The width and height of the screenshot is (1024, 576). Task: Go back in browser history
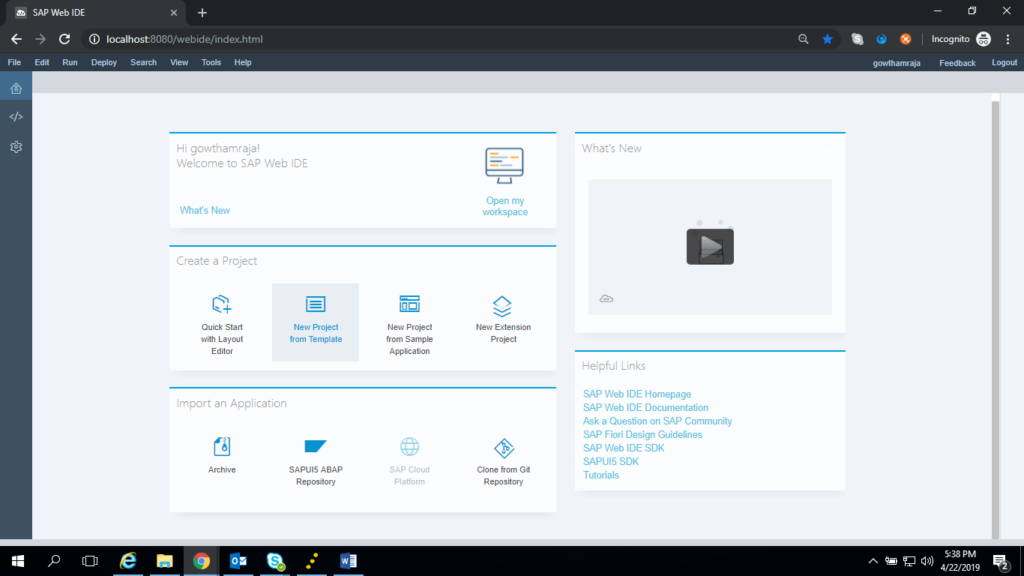(16, 39)
